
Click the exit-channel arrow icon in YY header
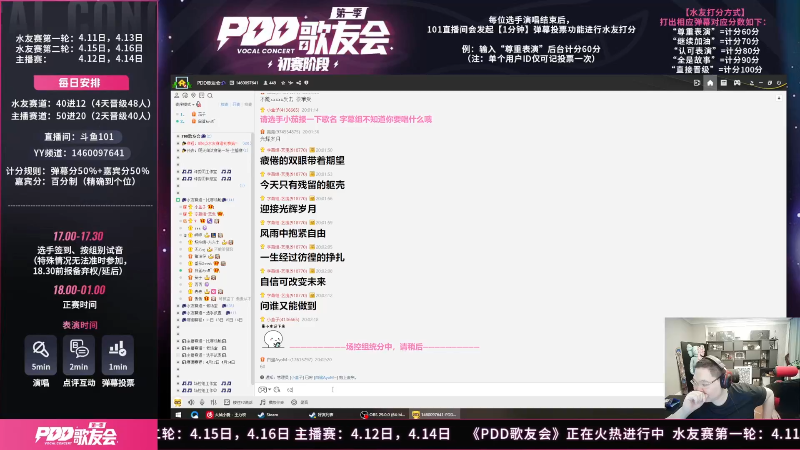(697, 83)
